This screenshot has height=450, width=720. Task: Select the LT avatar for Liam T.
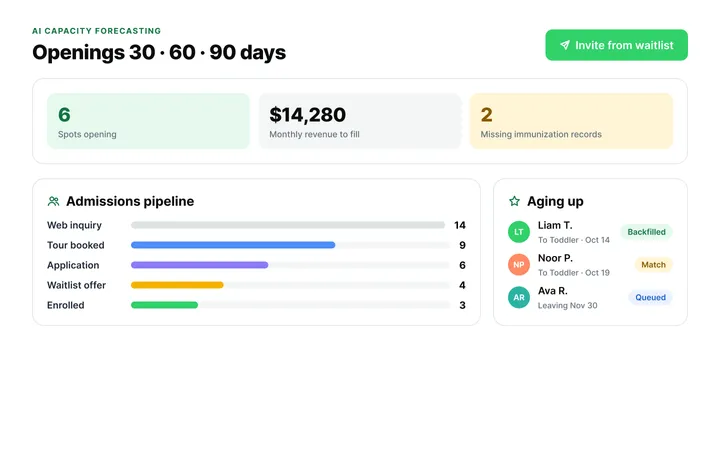tap(519, 232)
